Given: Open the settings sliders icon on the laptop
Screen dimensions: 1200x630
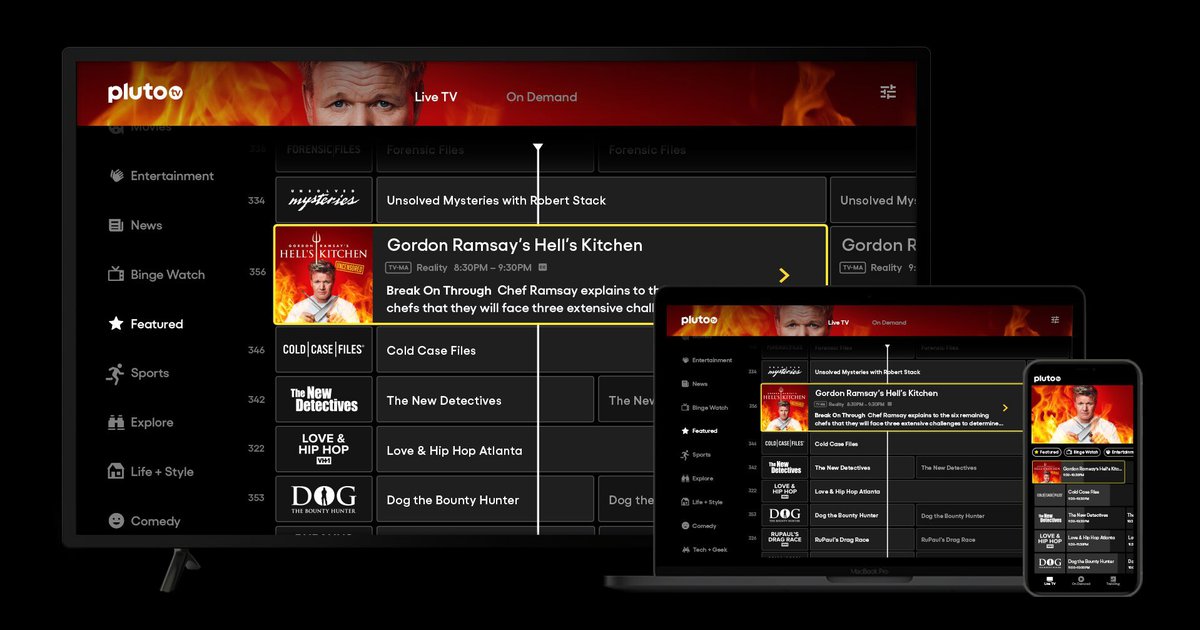Looking at the screenshot, I should coord(1054,320).
